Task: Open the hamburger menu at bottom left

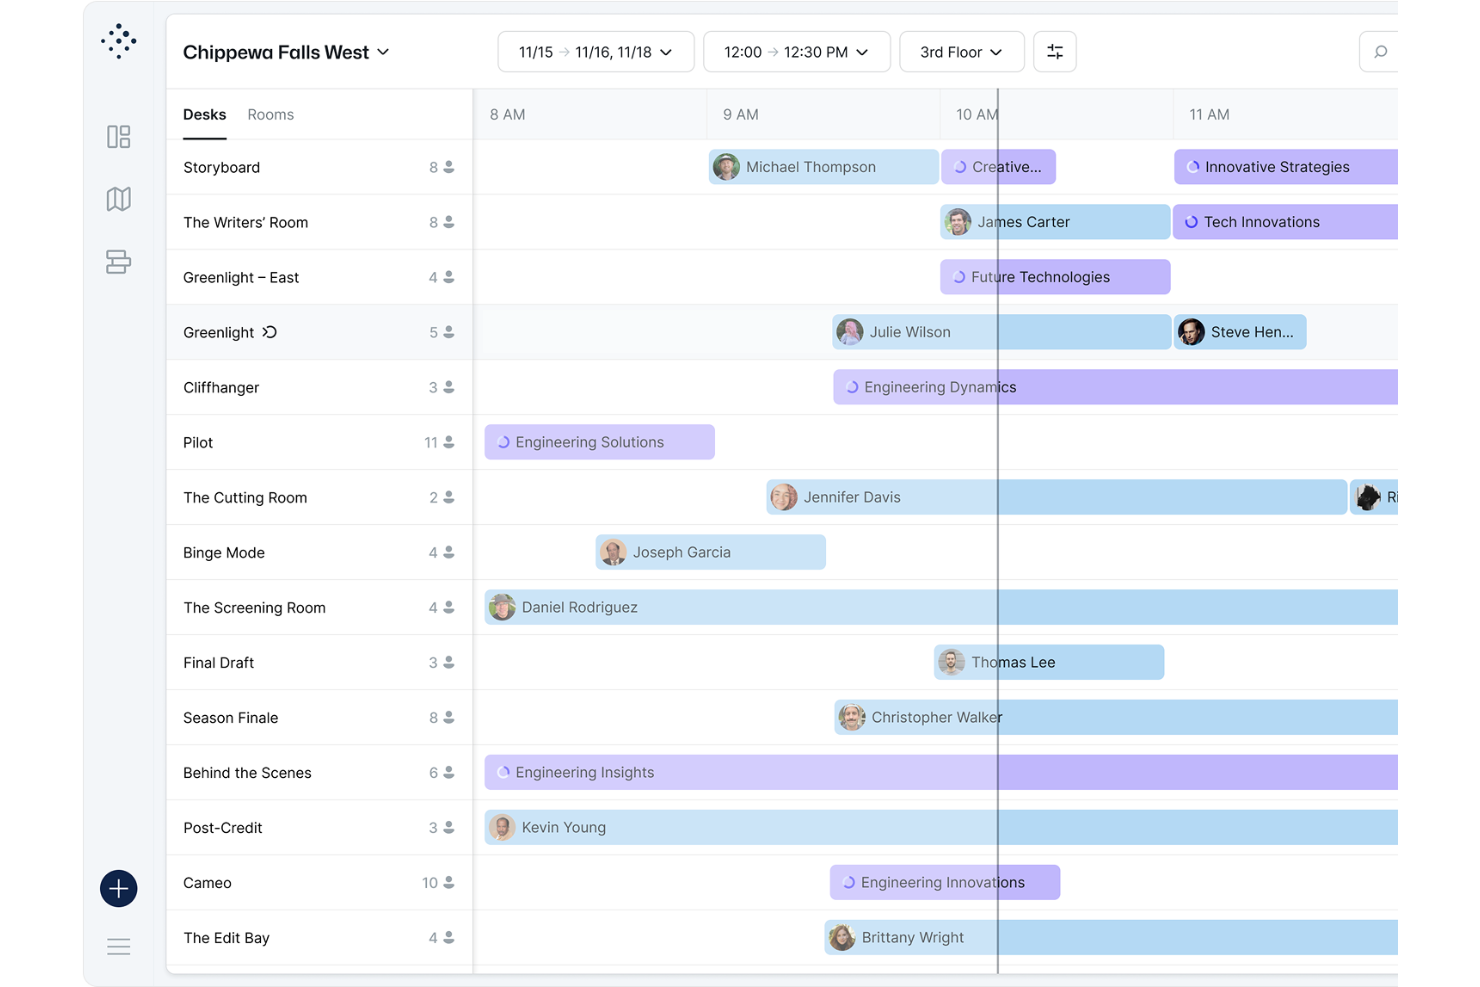Action: coord(118,945)
